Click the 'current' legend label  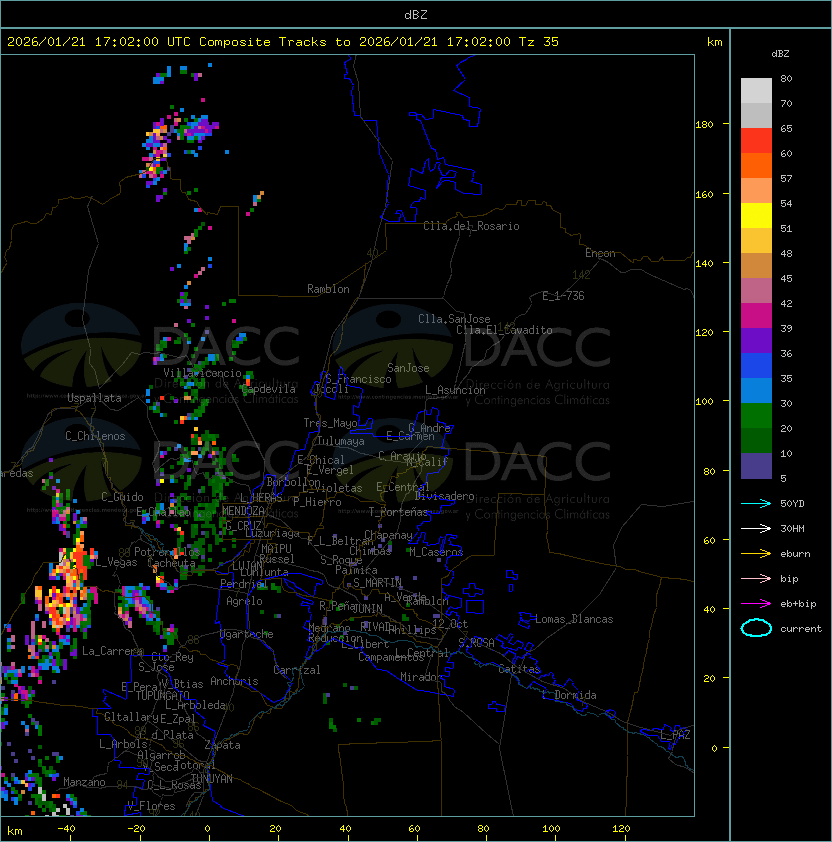(801, 629)
